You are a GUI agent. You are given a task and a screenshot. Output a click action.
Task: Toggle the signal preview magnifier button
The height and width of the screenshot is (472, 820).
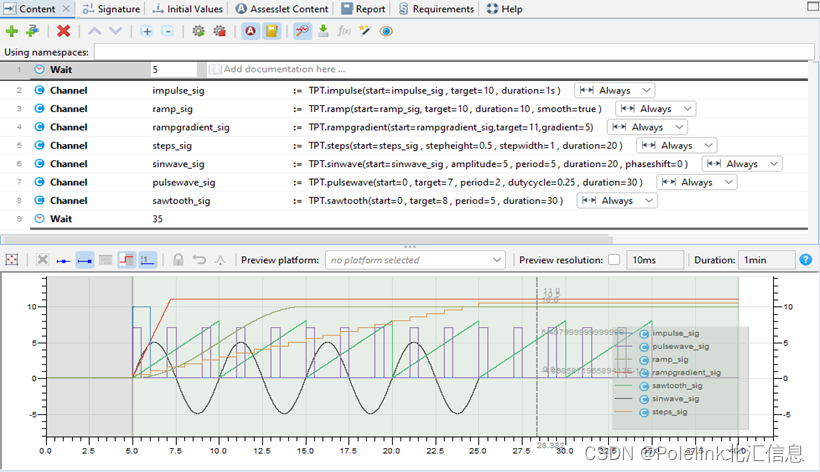click(302, 31)
